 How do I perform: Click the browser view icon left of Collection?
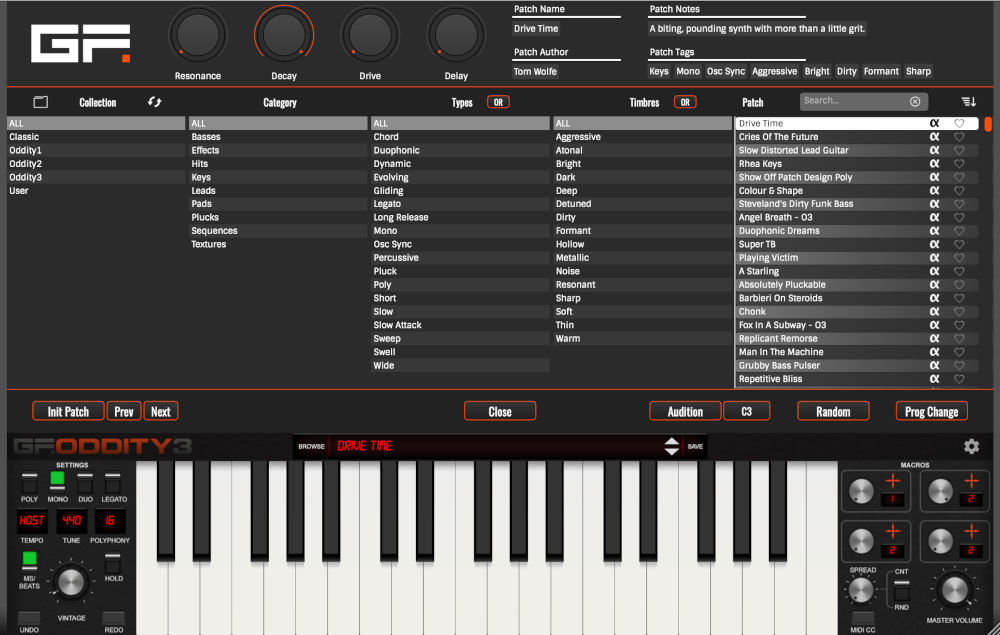[40, 102]
